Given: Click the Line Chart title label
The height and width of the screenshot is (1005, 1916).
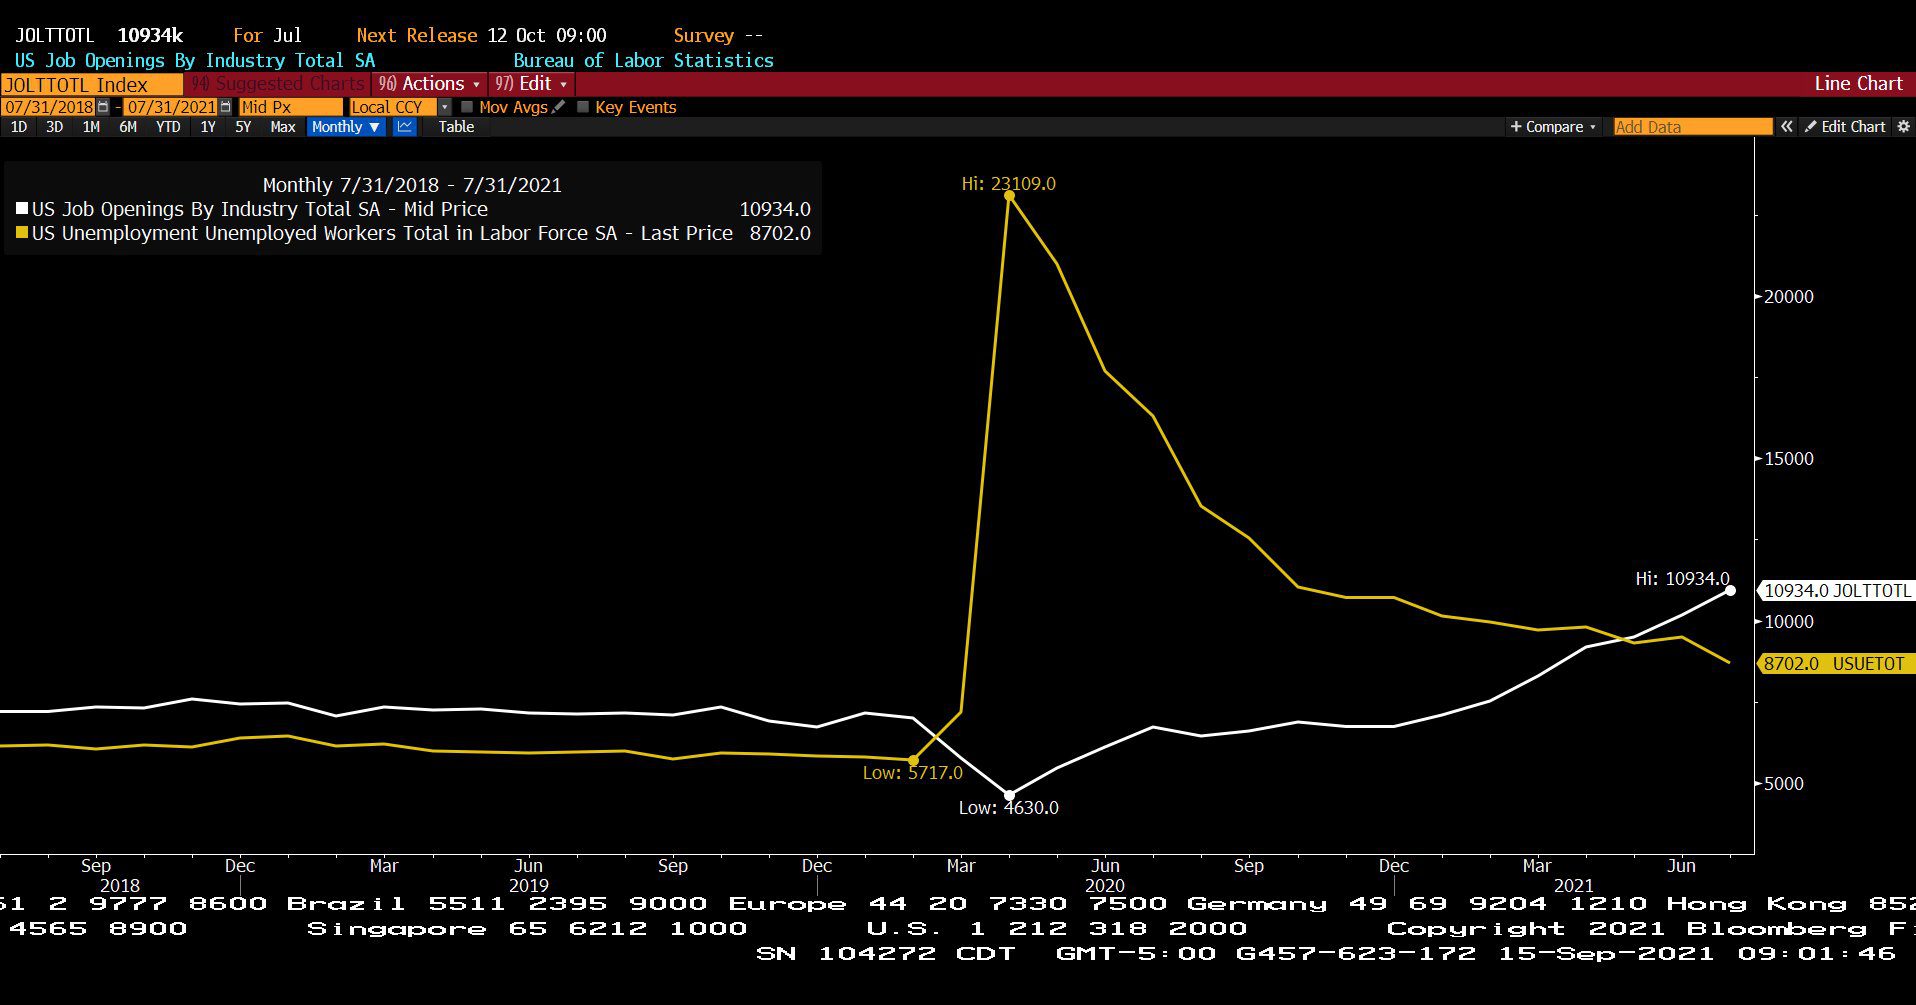Looking at the screenshot, I should 1858,84.
